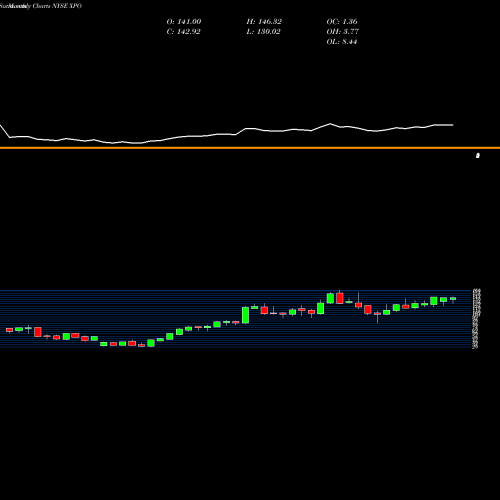The height and width of the screenshot is (500, 500).
Task: Select the low price 'L: 130.02'
Action: 263,32
